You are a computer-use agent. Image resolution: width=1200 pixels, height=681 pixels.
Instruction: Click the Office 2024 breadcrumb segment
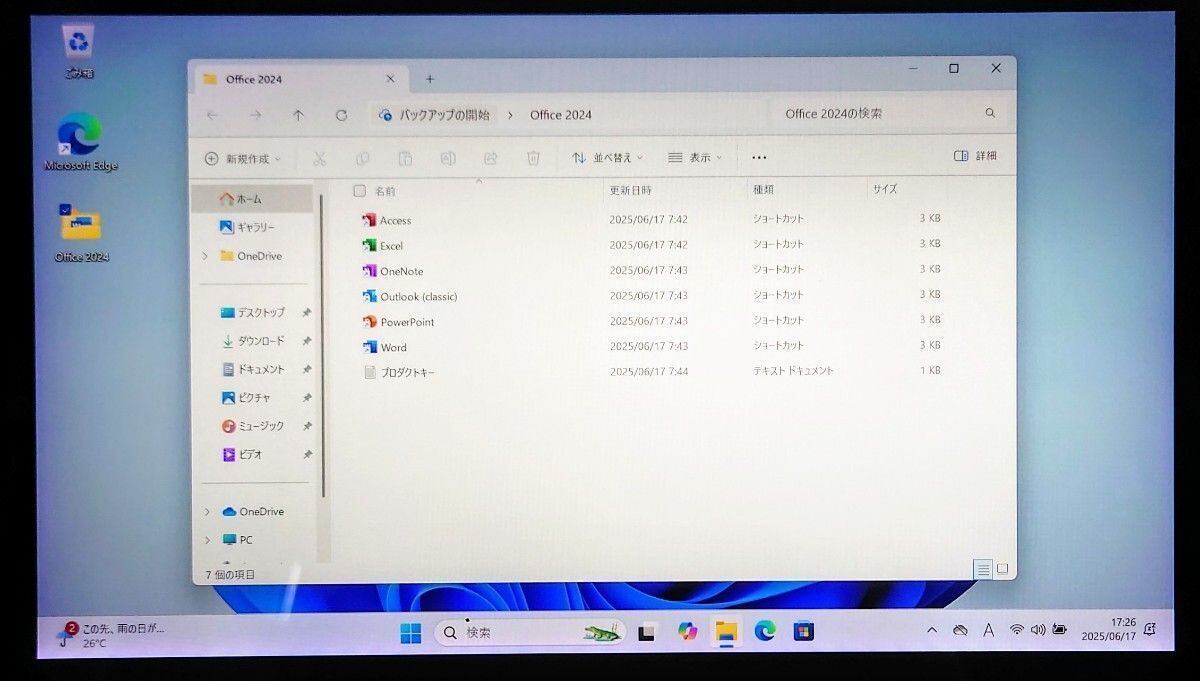(x=561, y=115)
